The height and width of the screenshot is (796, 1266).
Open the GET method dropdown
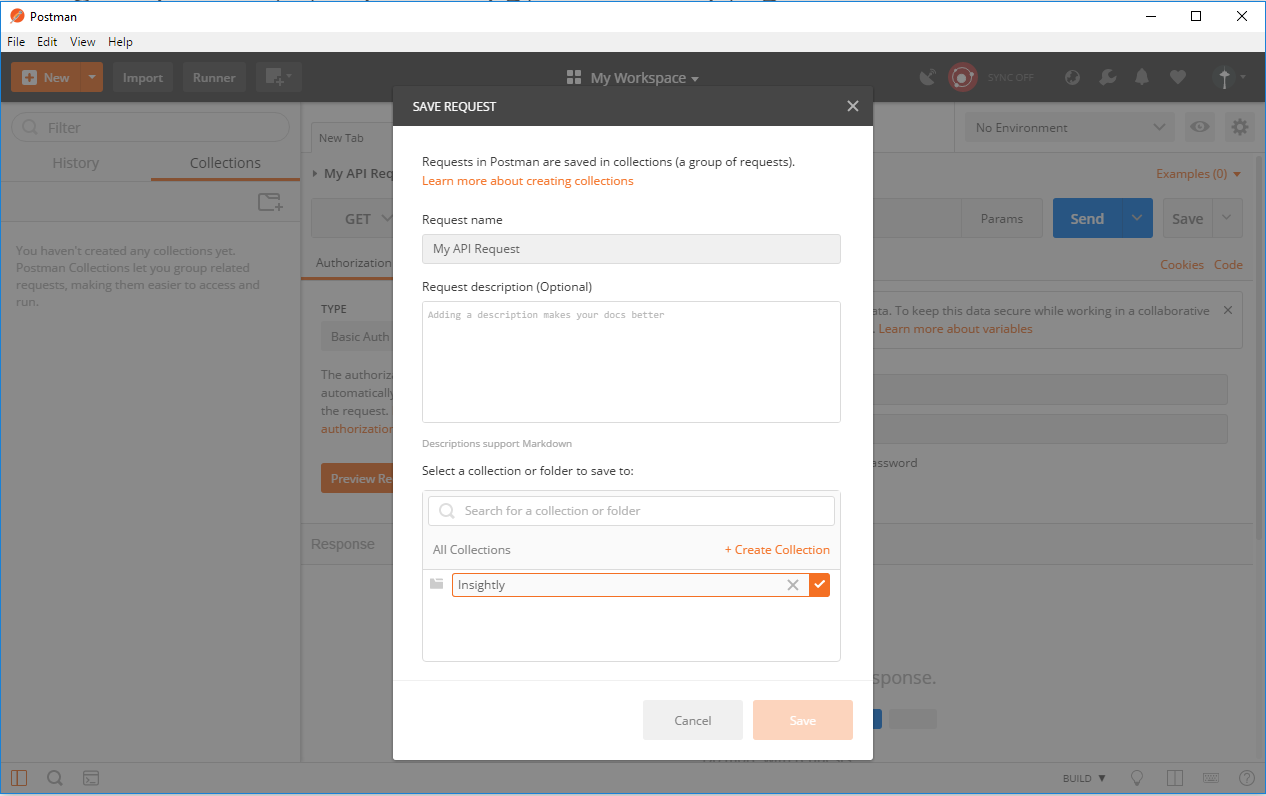tap(368, 219)
